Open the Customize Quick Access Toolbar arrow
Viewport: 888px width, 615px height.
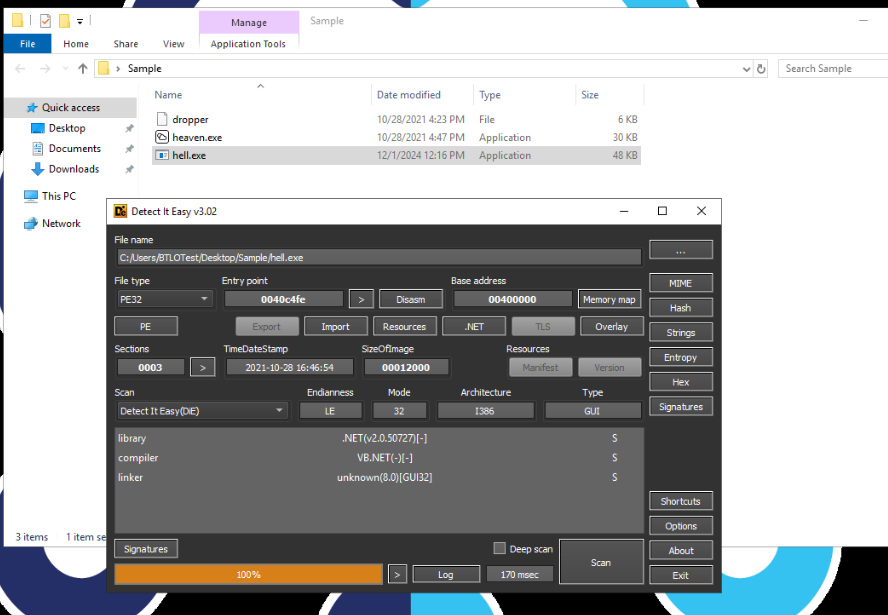[80, 22]
